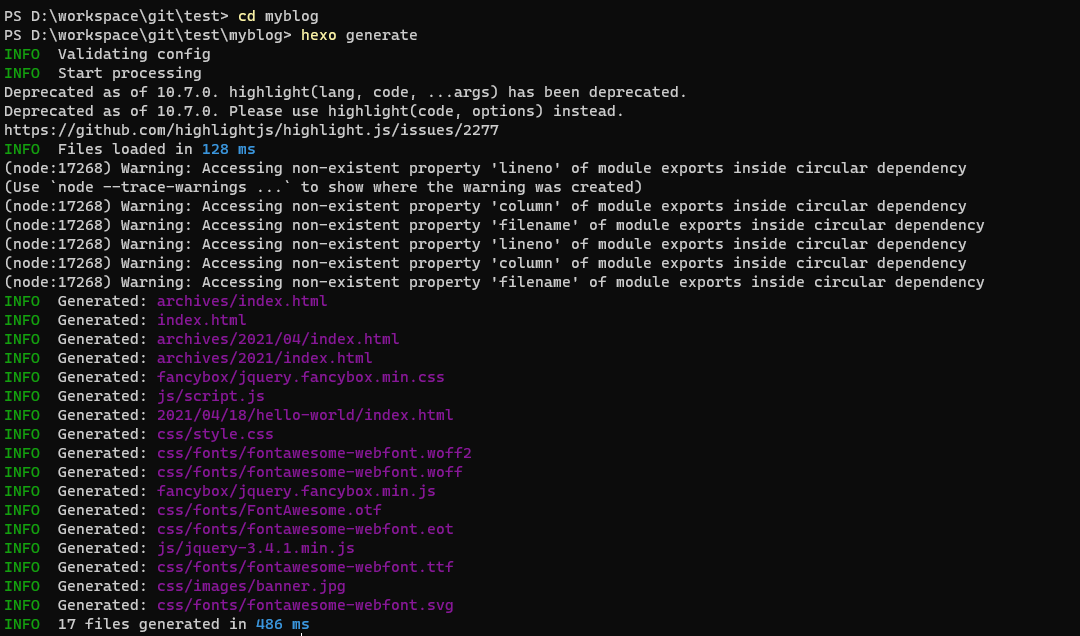Click the "Validating config" info line
Image resolution: width=1080 pixels, height=636 pixels.
click(134, 54)
